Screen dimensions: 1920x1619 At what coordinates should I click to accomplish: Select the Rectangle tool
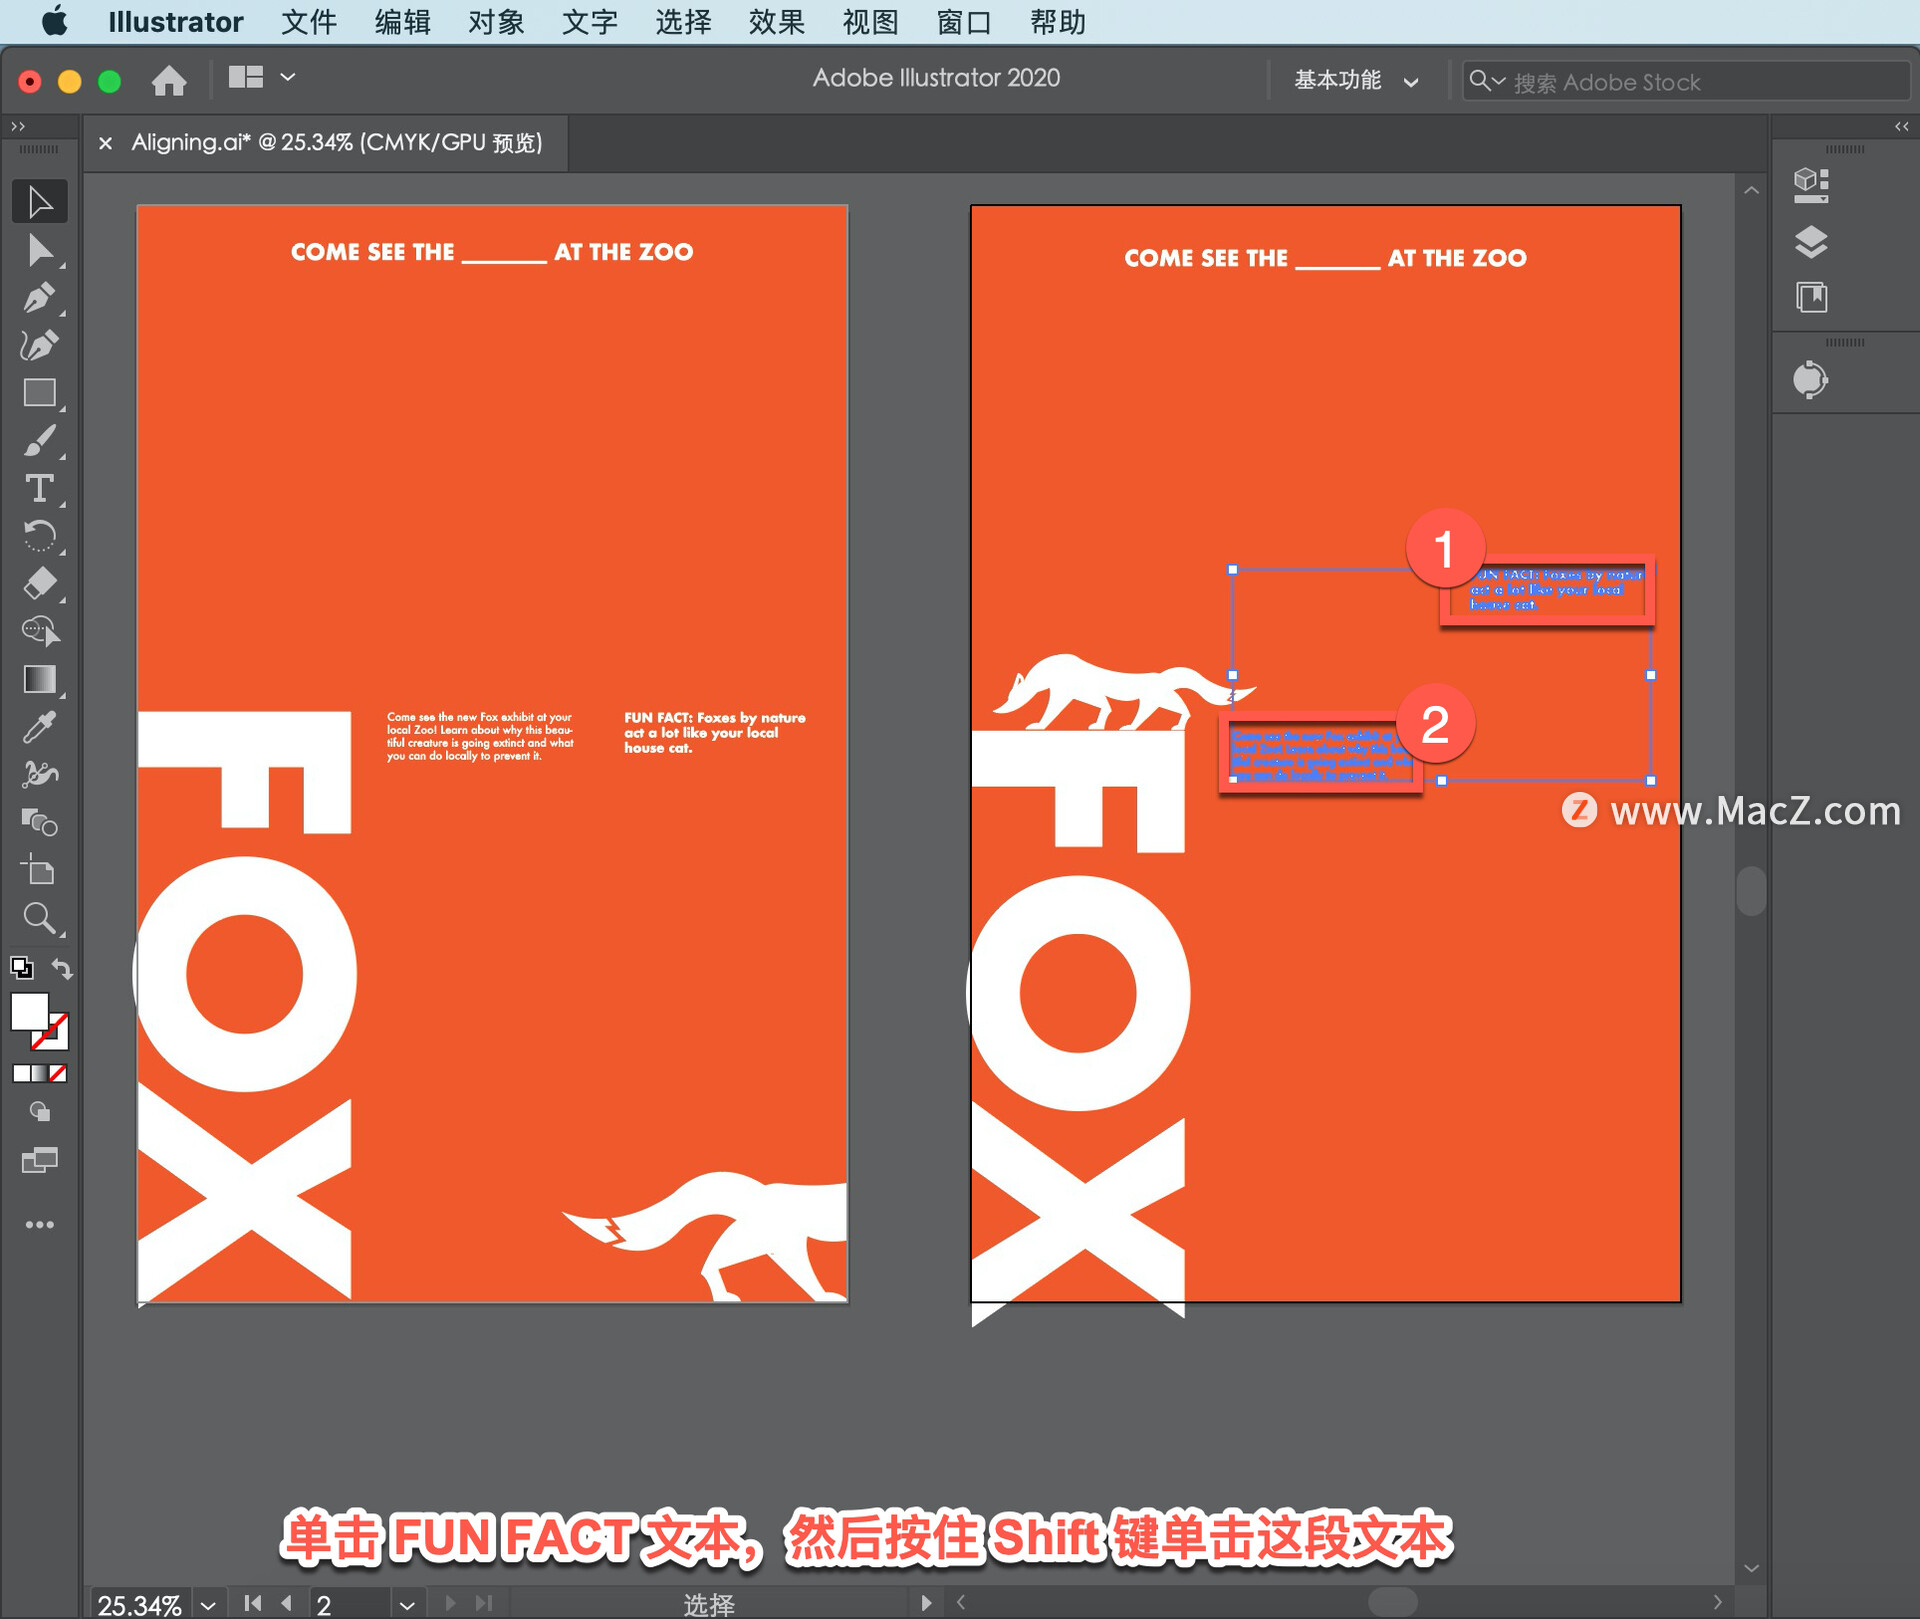(40, 393)
